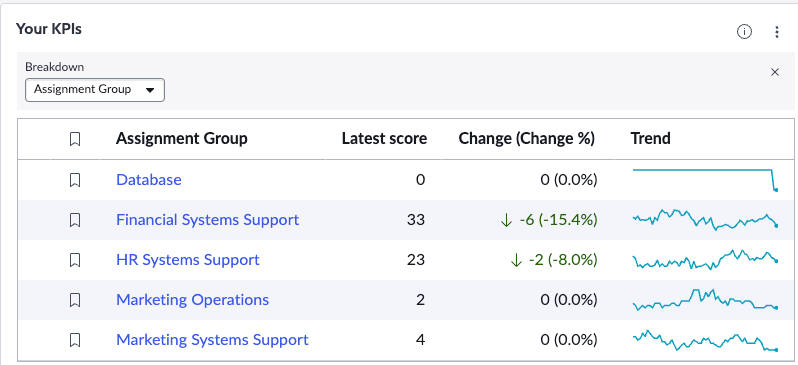Click the latest score value 23
The height and width of the screenshot is (365, 798).
[x=416, y=260]
